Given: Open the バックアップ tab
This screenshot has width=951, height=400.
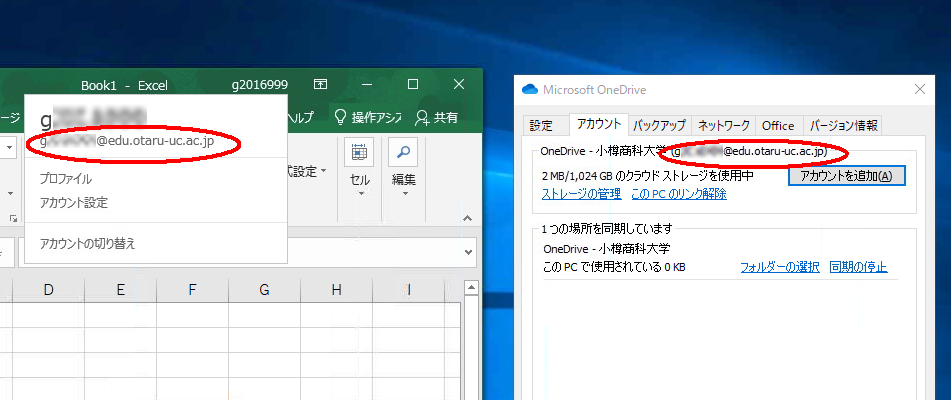Looking at the screenshot, I should (x=660, y=126).
